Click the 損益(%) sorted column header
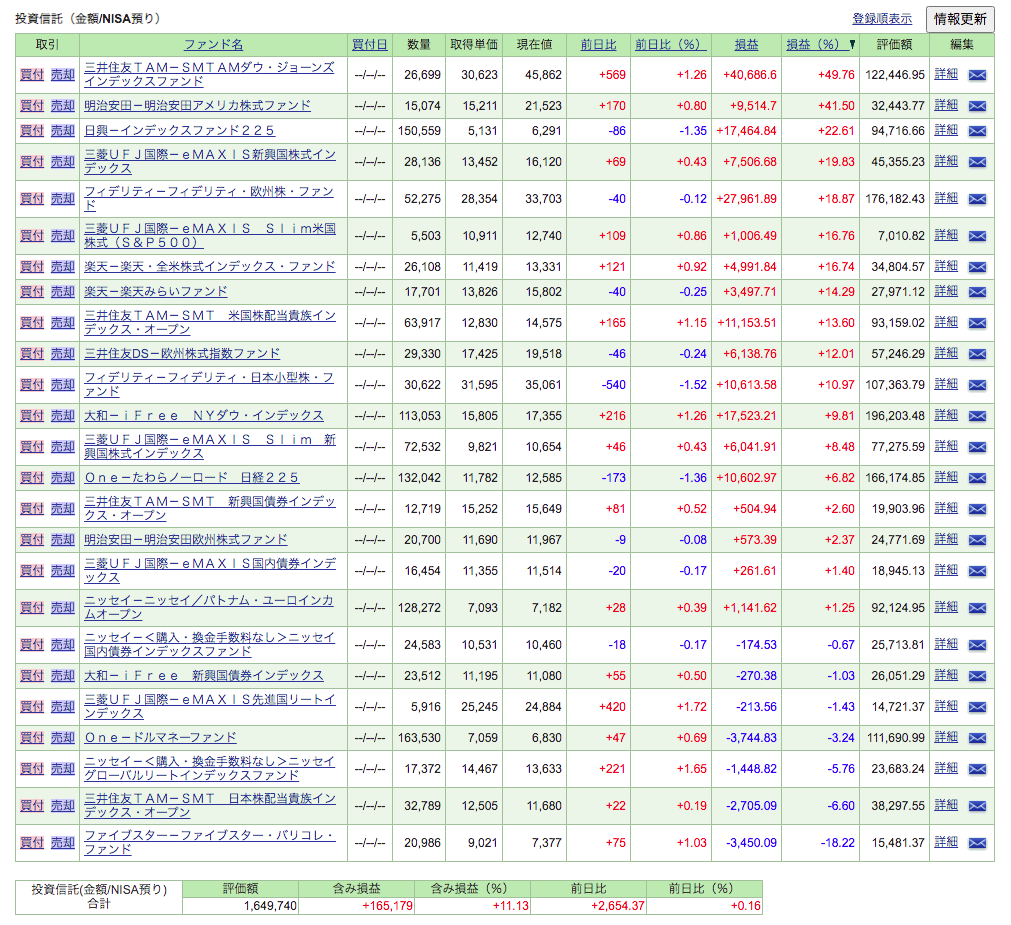Viewport: 1011px width, 925px height. 820,44
